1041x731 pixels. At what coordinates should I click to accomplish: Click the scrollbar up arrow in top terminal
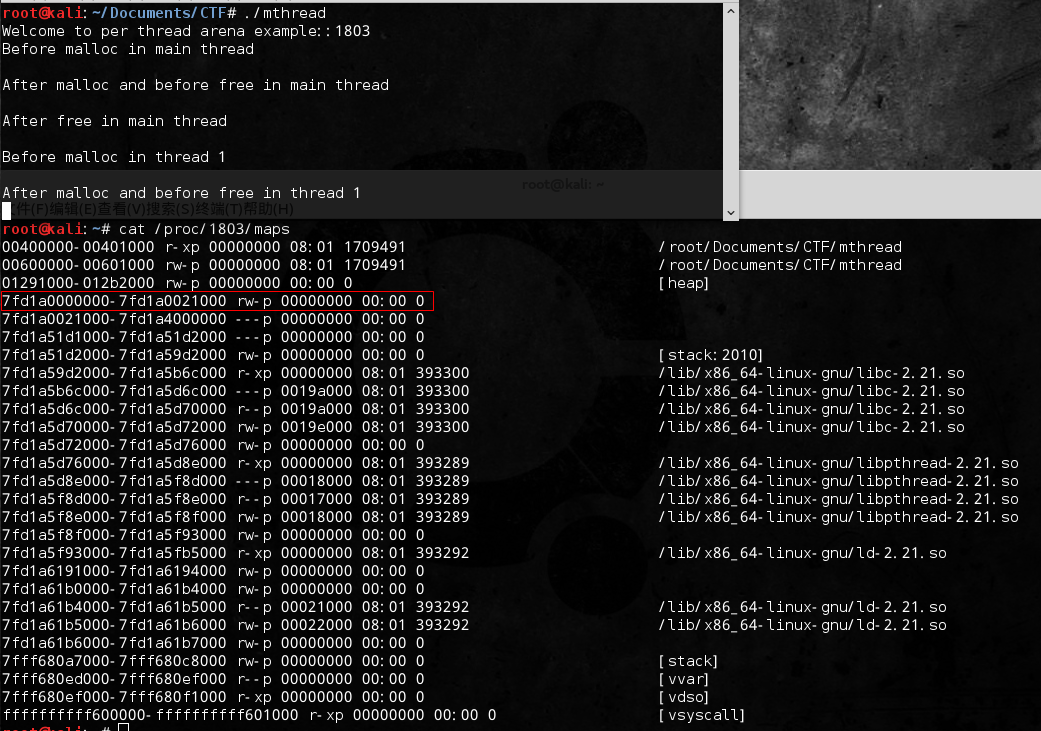point(730,10)
